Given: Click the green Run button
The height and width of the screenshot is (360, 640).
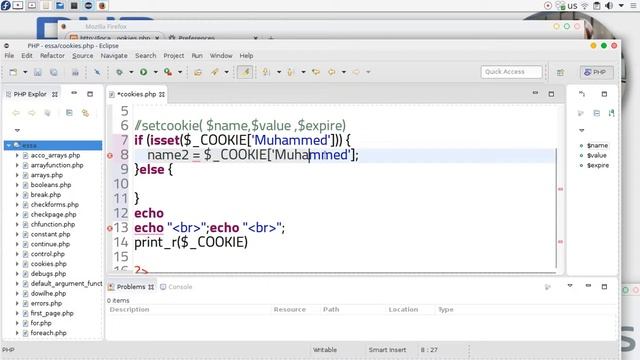Looking at the screenshot, I should [x=144, y=72].
